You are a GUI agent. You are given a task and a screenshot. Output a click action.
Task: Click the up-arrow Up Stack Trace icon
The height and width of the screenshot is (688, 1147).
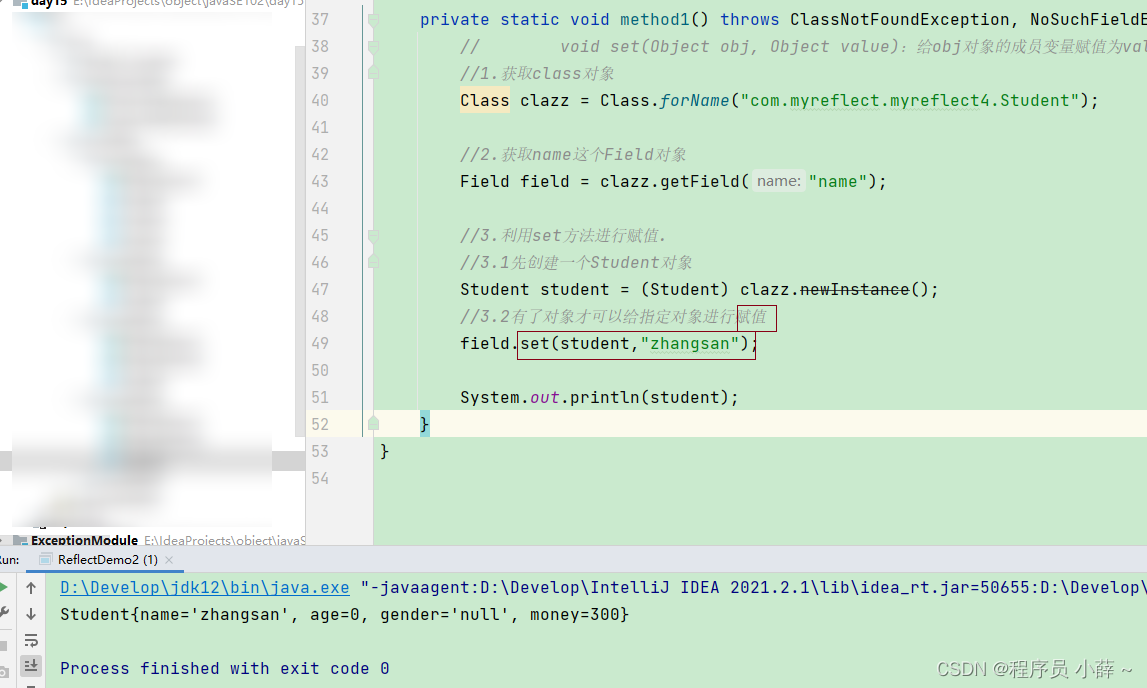click(31, 587)
